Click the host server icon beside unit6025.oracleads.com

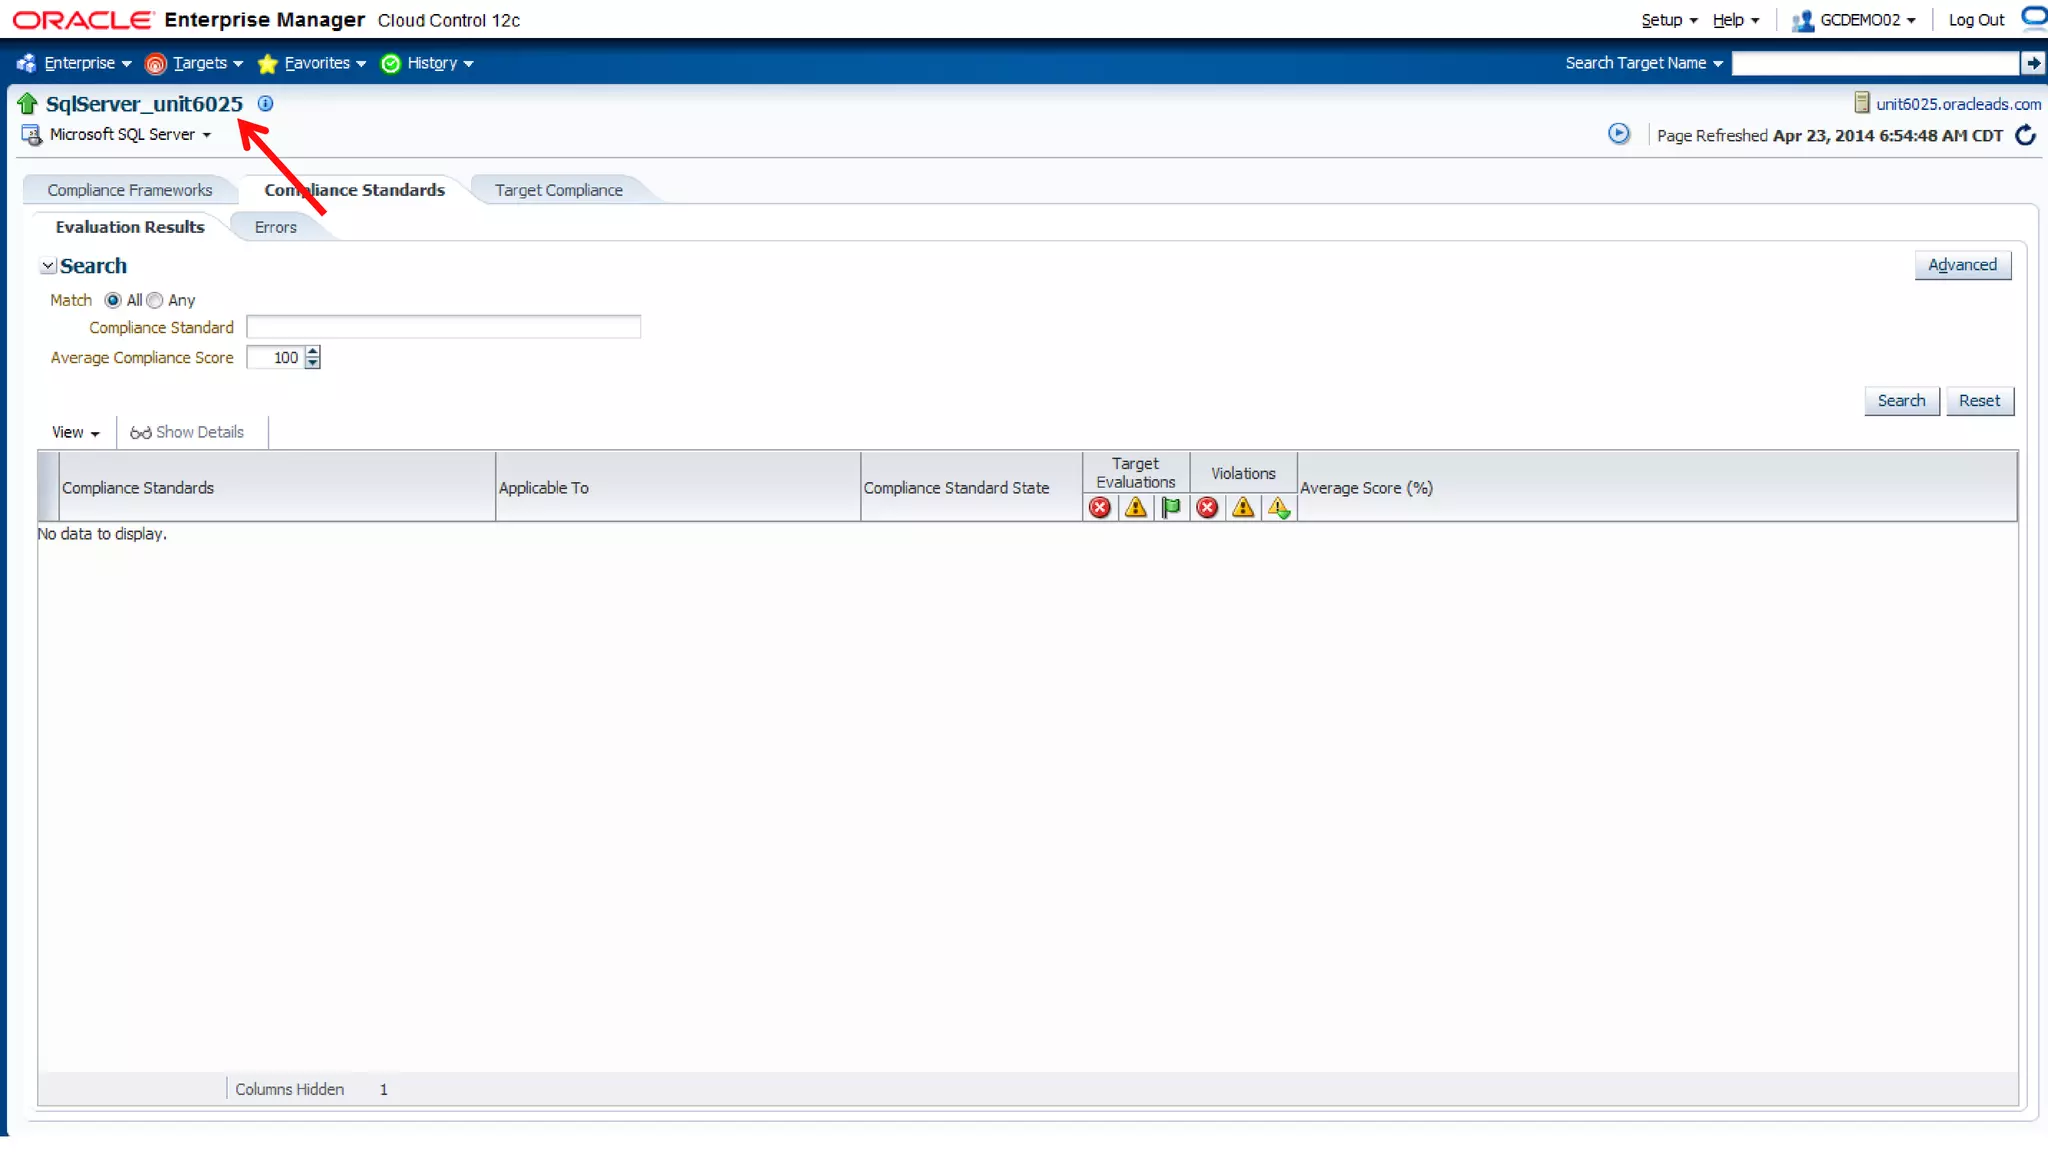pos(1861,103)
